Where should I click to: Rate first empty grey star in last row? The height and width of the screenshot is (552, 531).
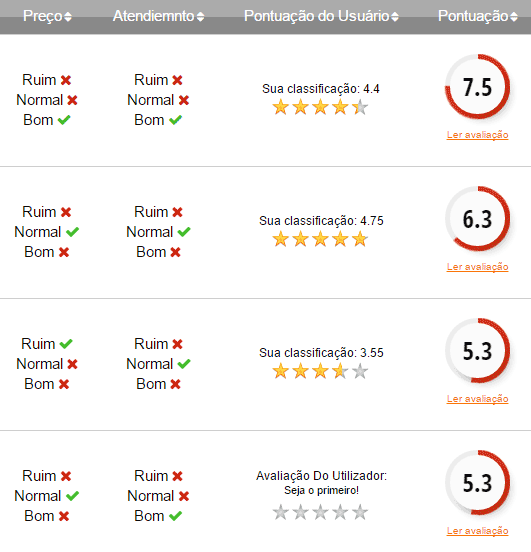click(x=281, y=512)
